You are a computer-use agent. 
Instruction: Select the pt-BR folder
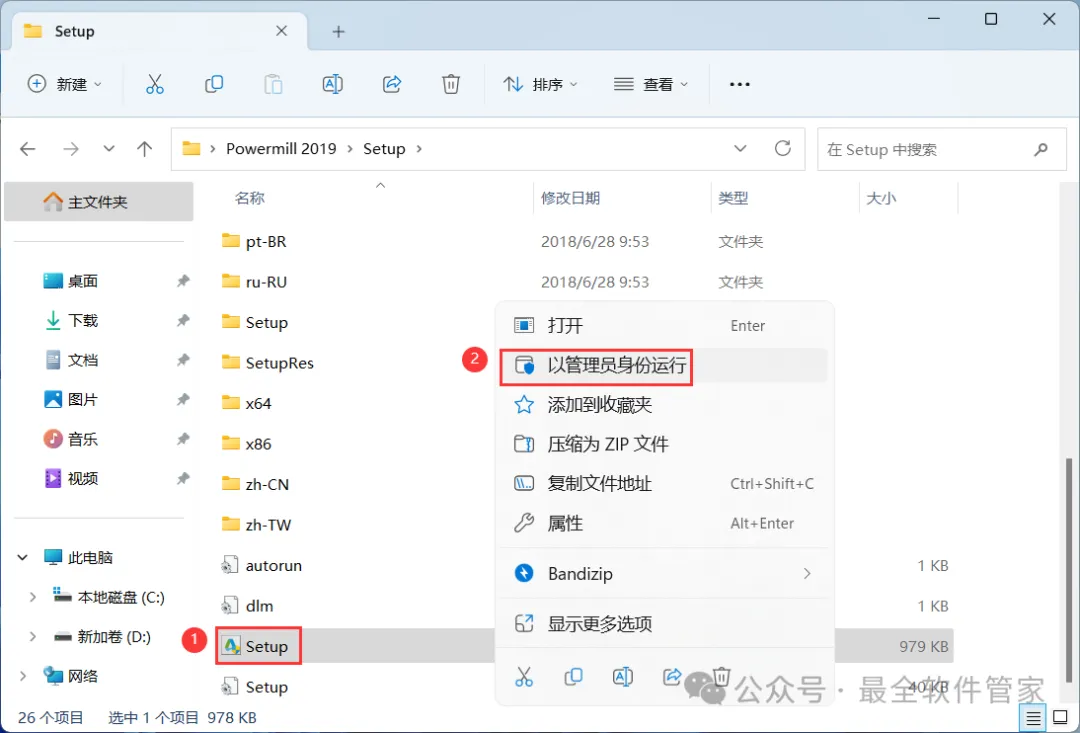(254, 242)
